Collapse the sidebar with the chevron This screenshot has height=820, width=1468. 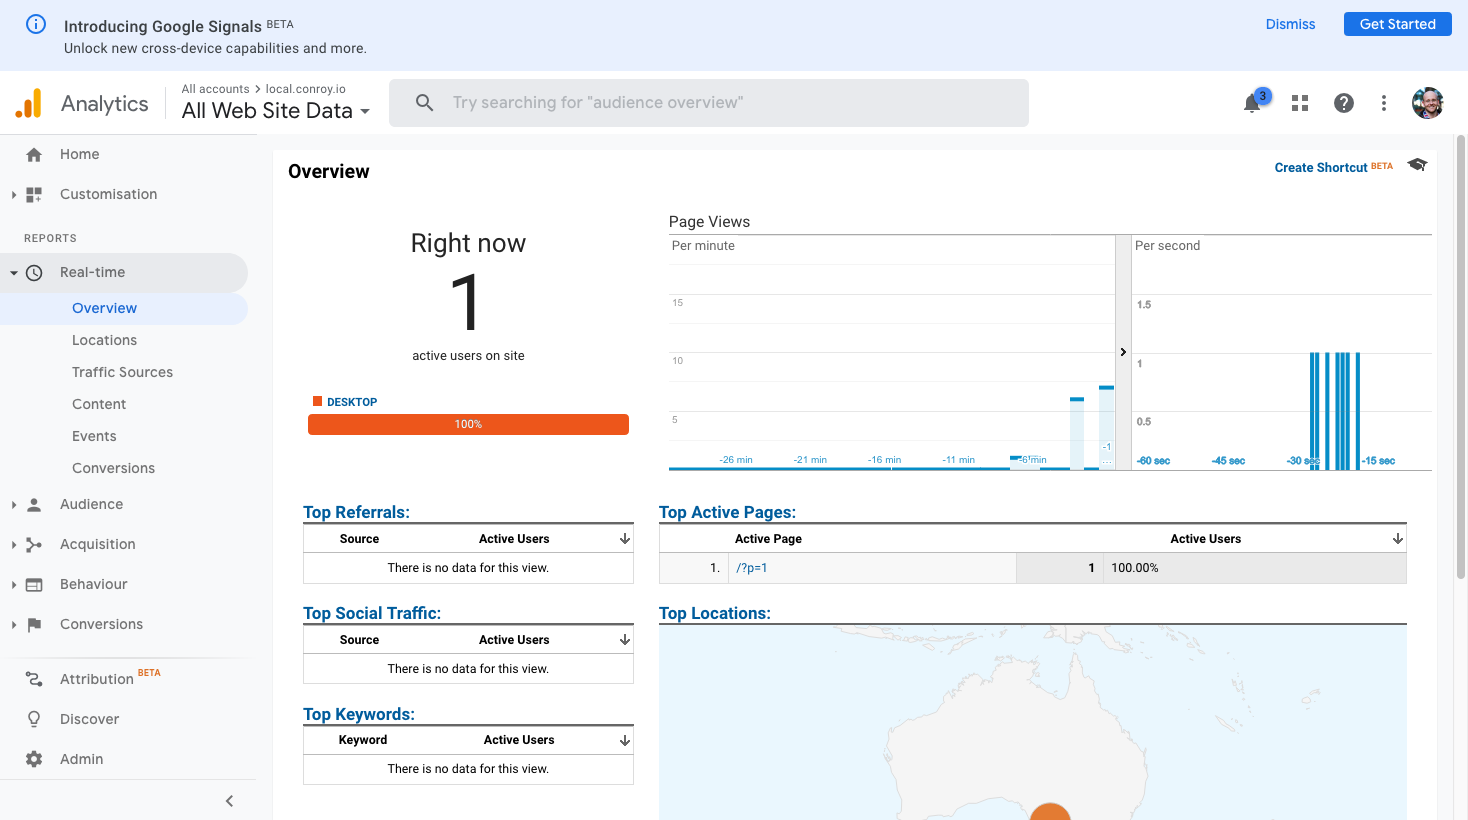pos(228,800)
